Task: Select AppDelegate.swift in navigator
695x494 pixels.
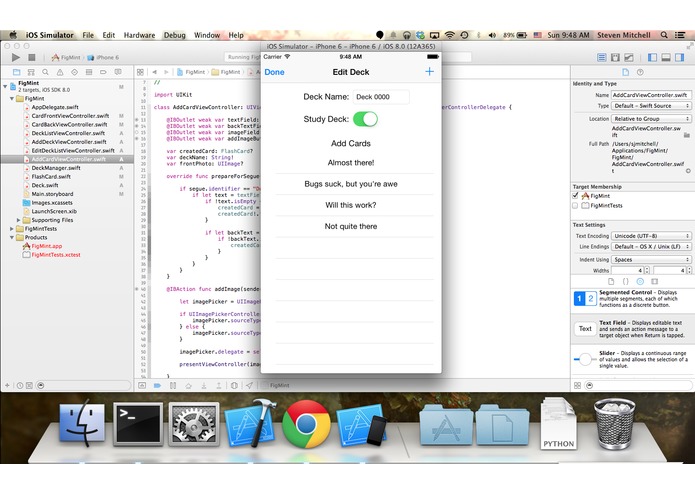Action: [x=55, y=107]
